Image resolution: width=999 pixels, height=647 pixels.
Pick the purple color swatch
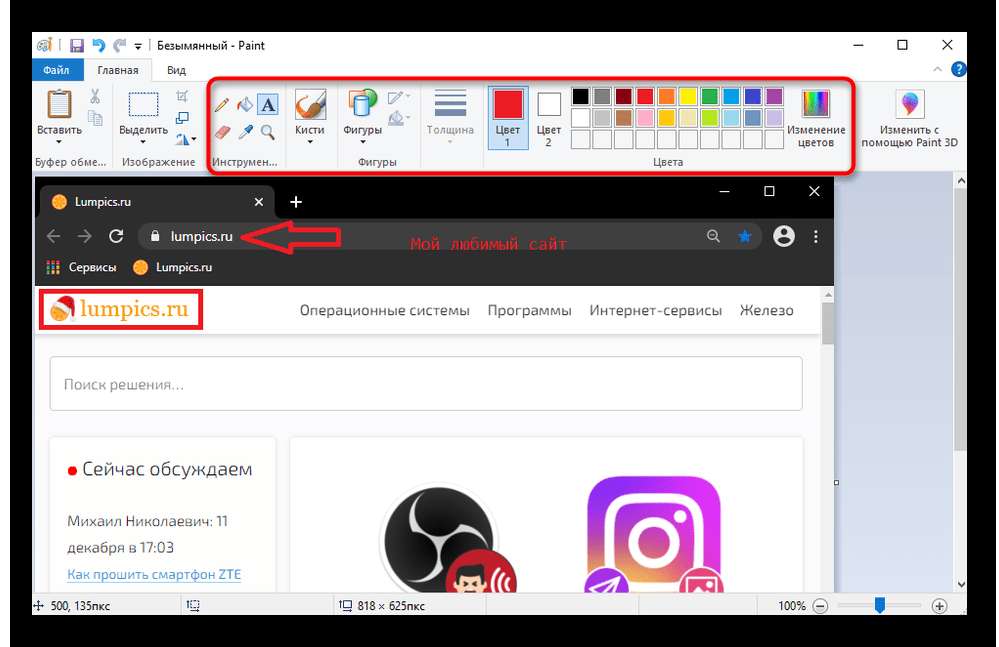coord(774,96)
